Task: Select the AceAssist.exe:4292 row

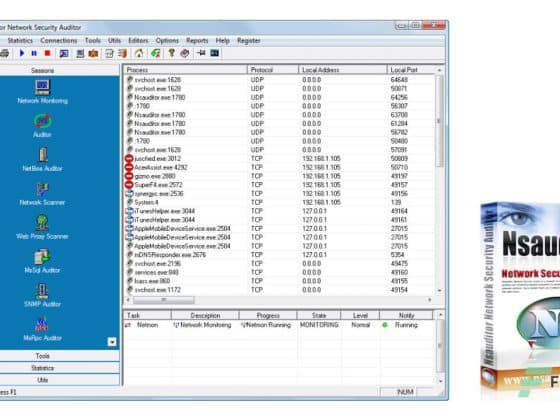Action: pyautogui.click(x=280, y=167)
